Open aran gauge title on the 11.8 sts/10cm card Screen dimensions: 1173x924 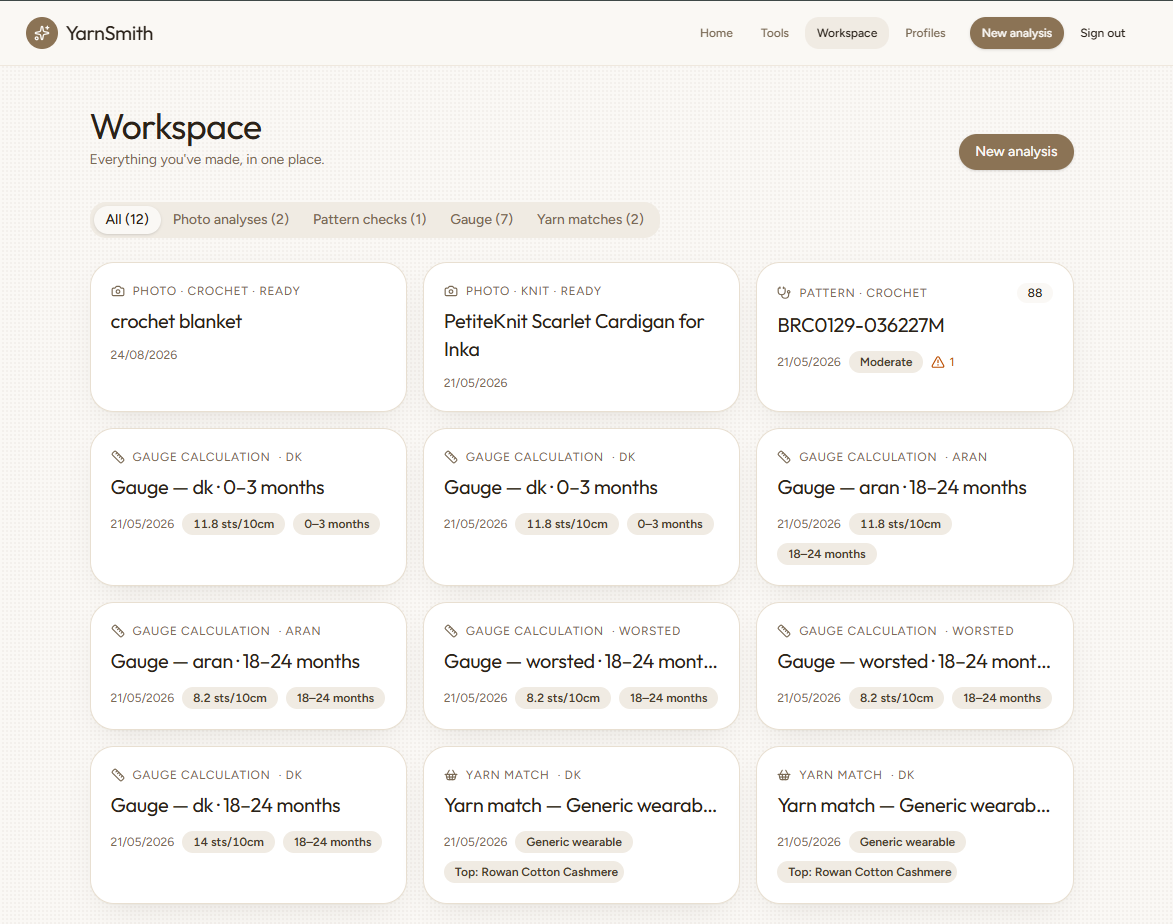point(901,488)
